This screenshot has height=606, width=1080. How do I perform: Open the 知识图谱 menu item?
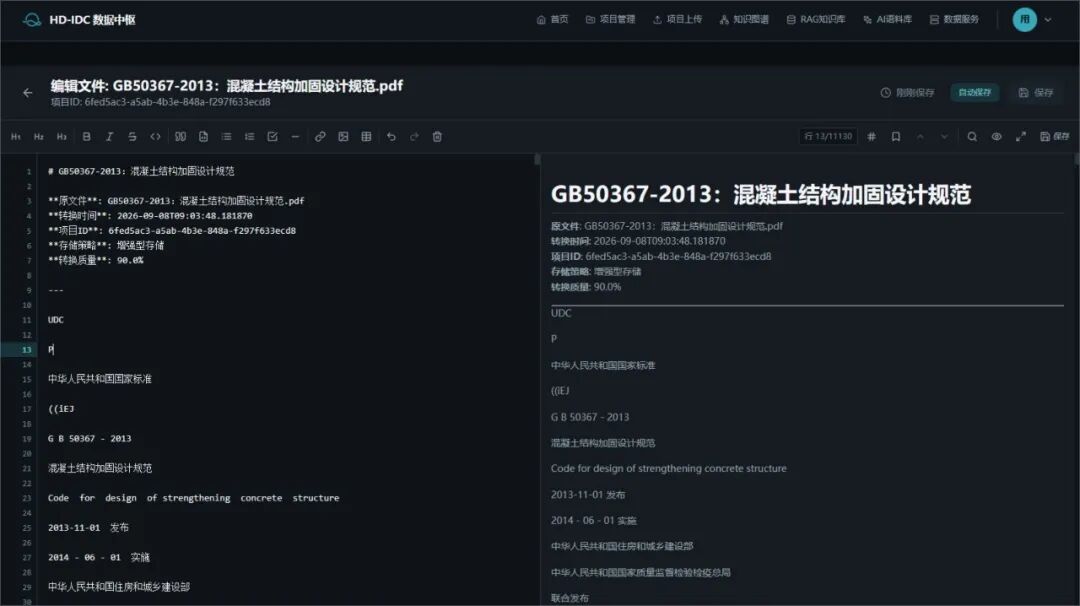pyautogui.click(x=744, y=19)
